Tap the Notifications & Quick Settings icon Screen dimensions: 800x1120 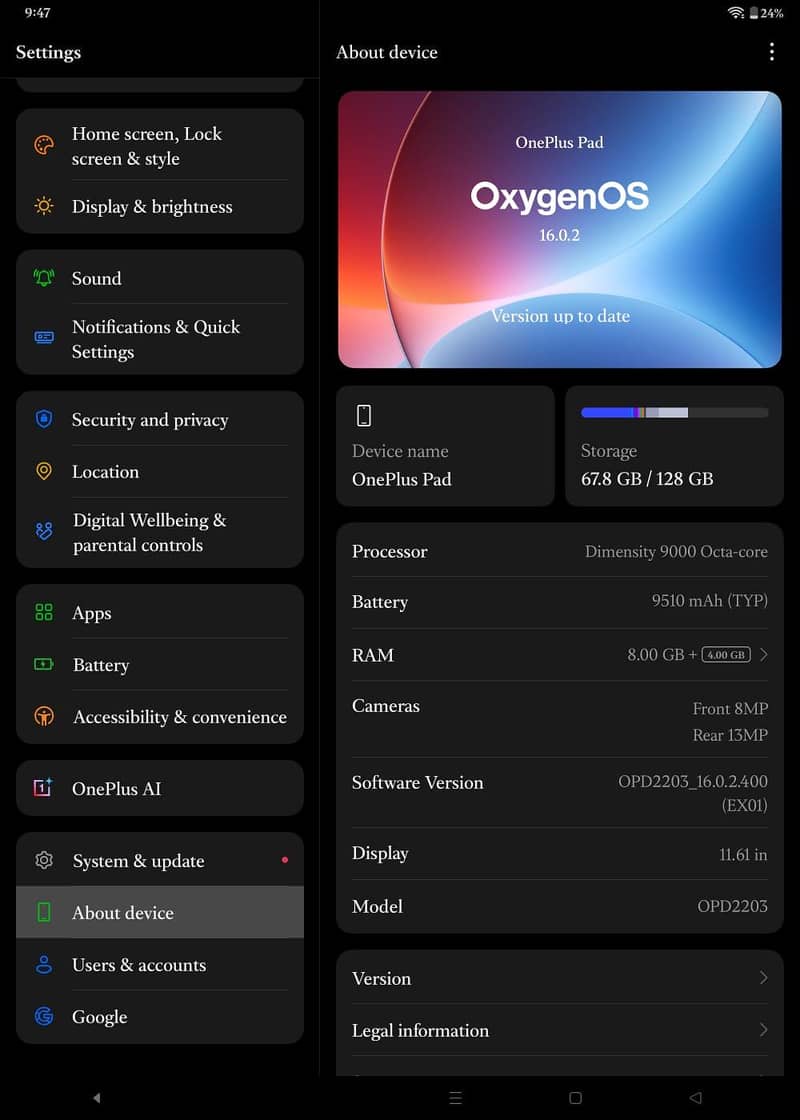(44, 337)
